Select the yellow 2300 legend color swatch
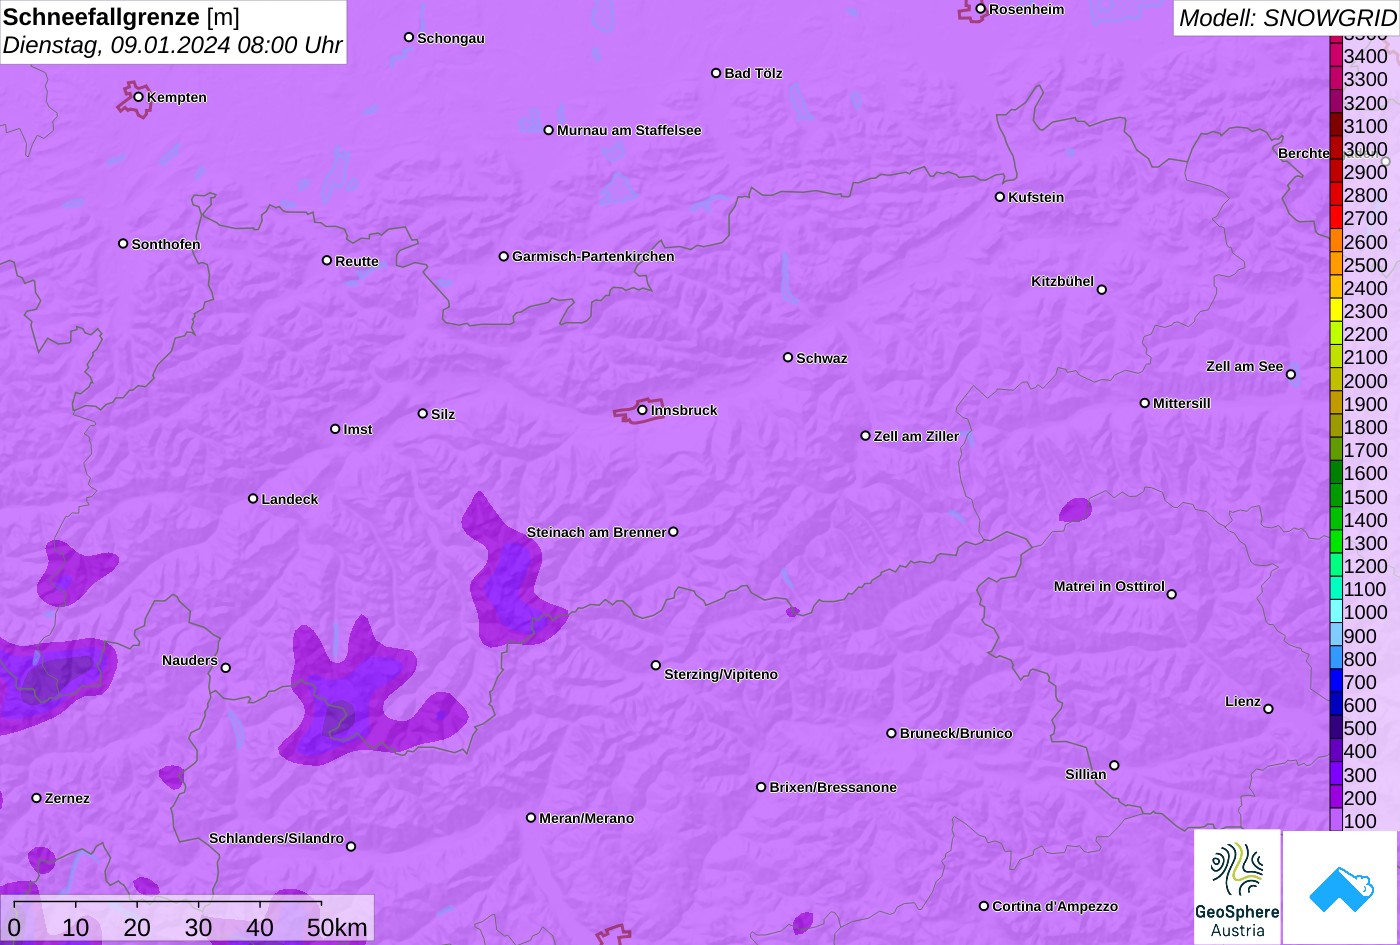The width and height of the screenshot is (1400, 945). 1336,311
